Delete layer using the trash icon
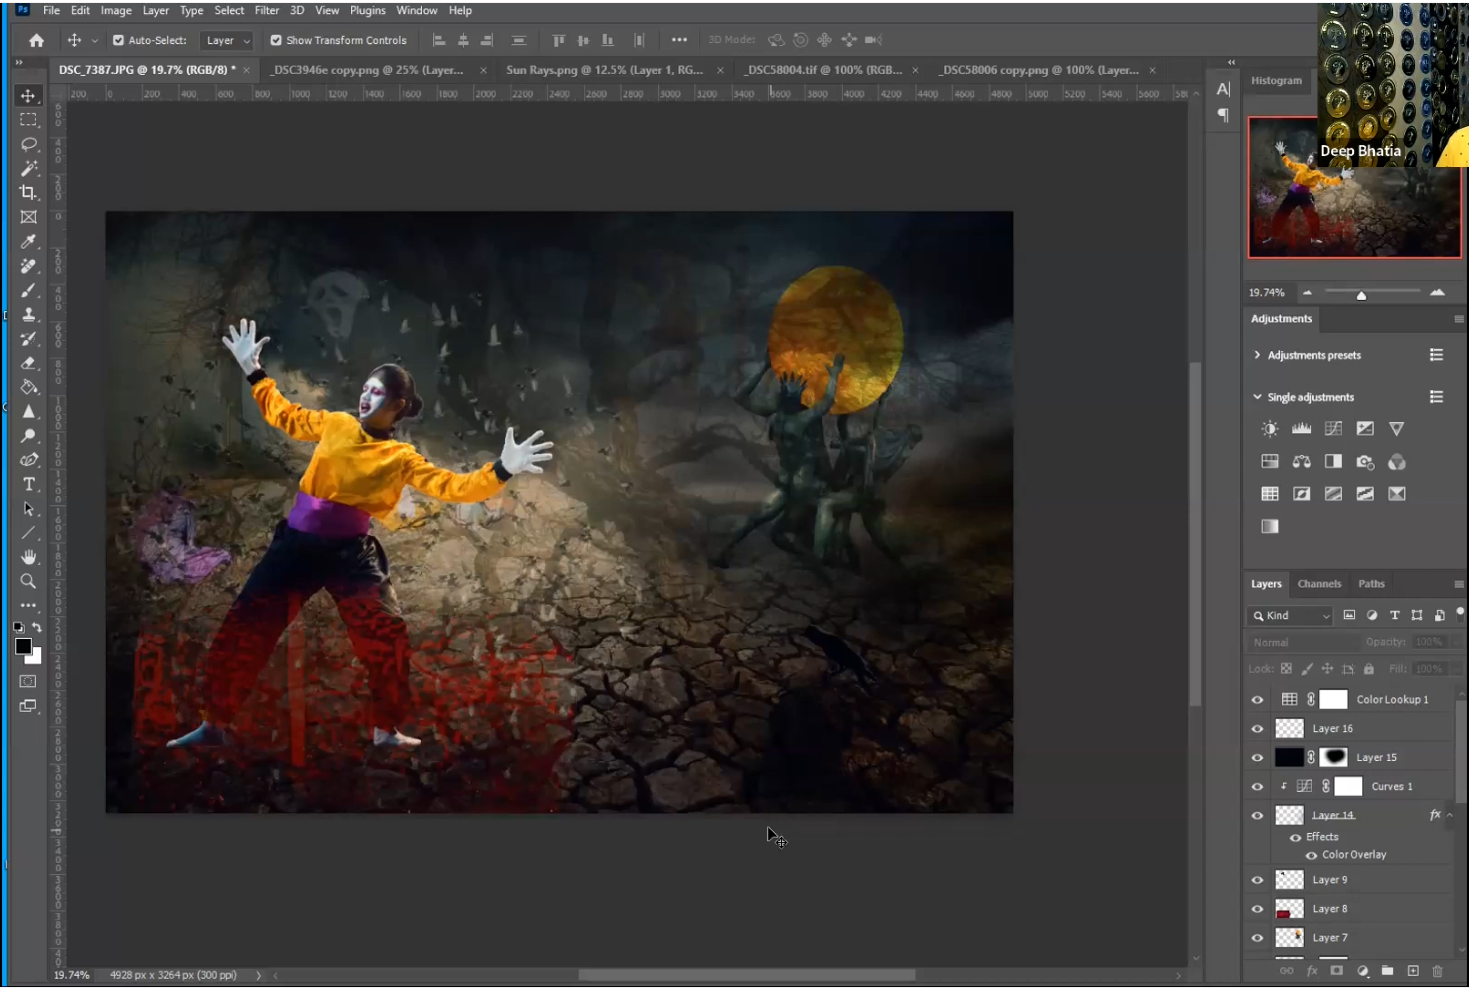The image size is (1469, 988). coord(1437,971)
